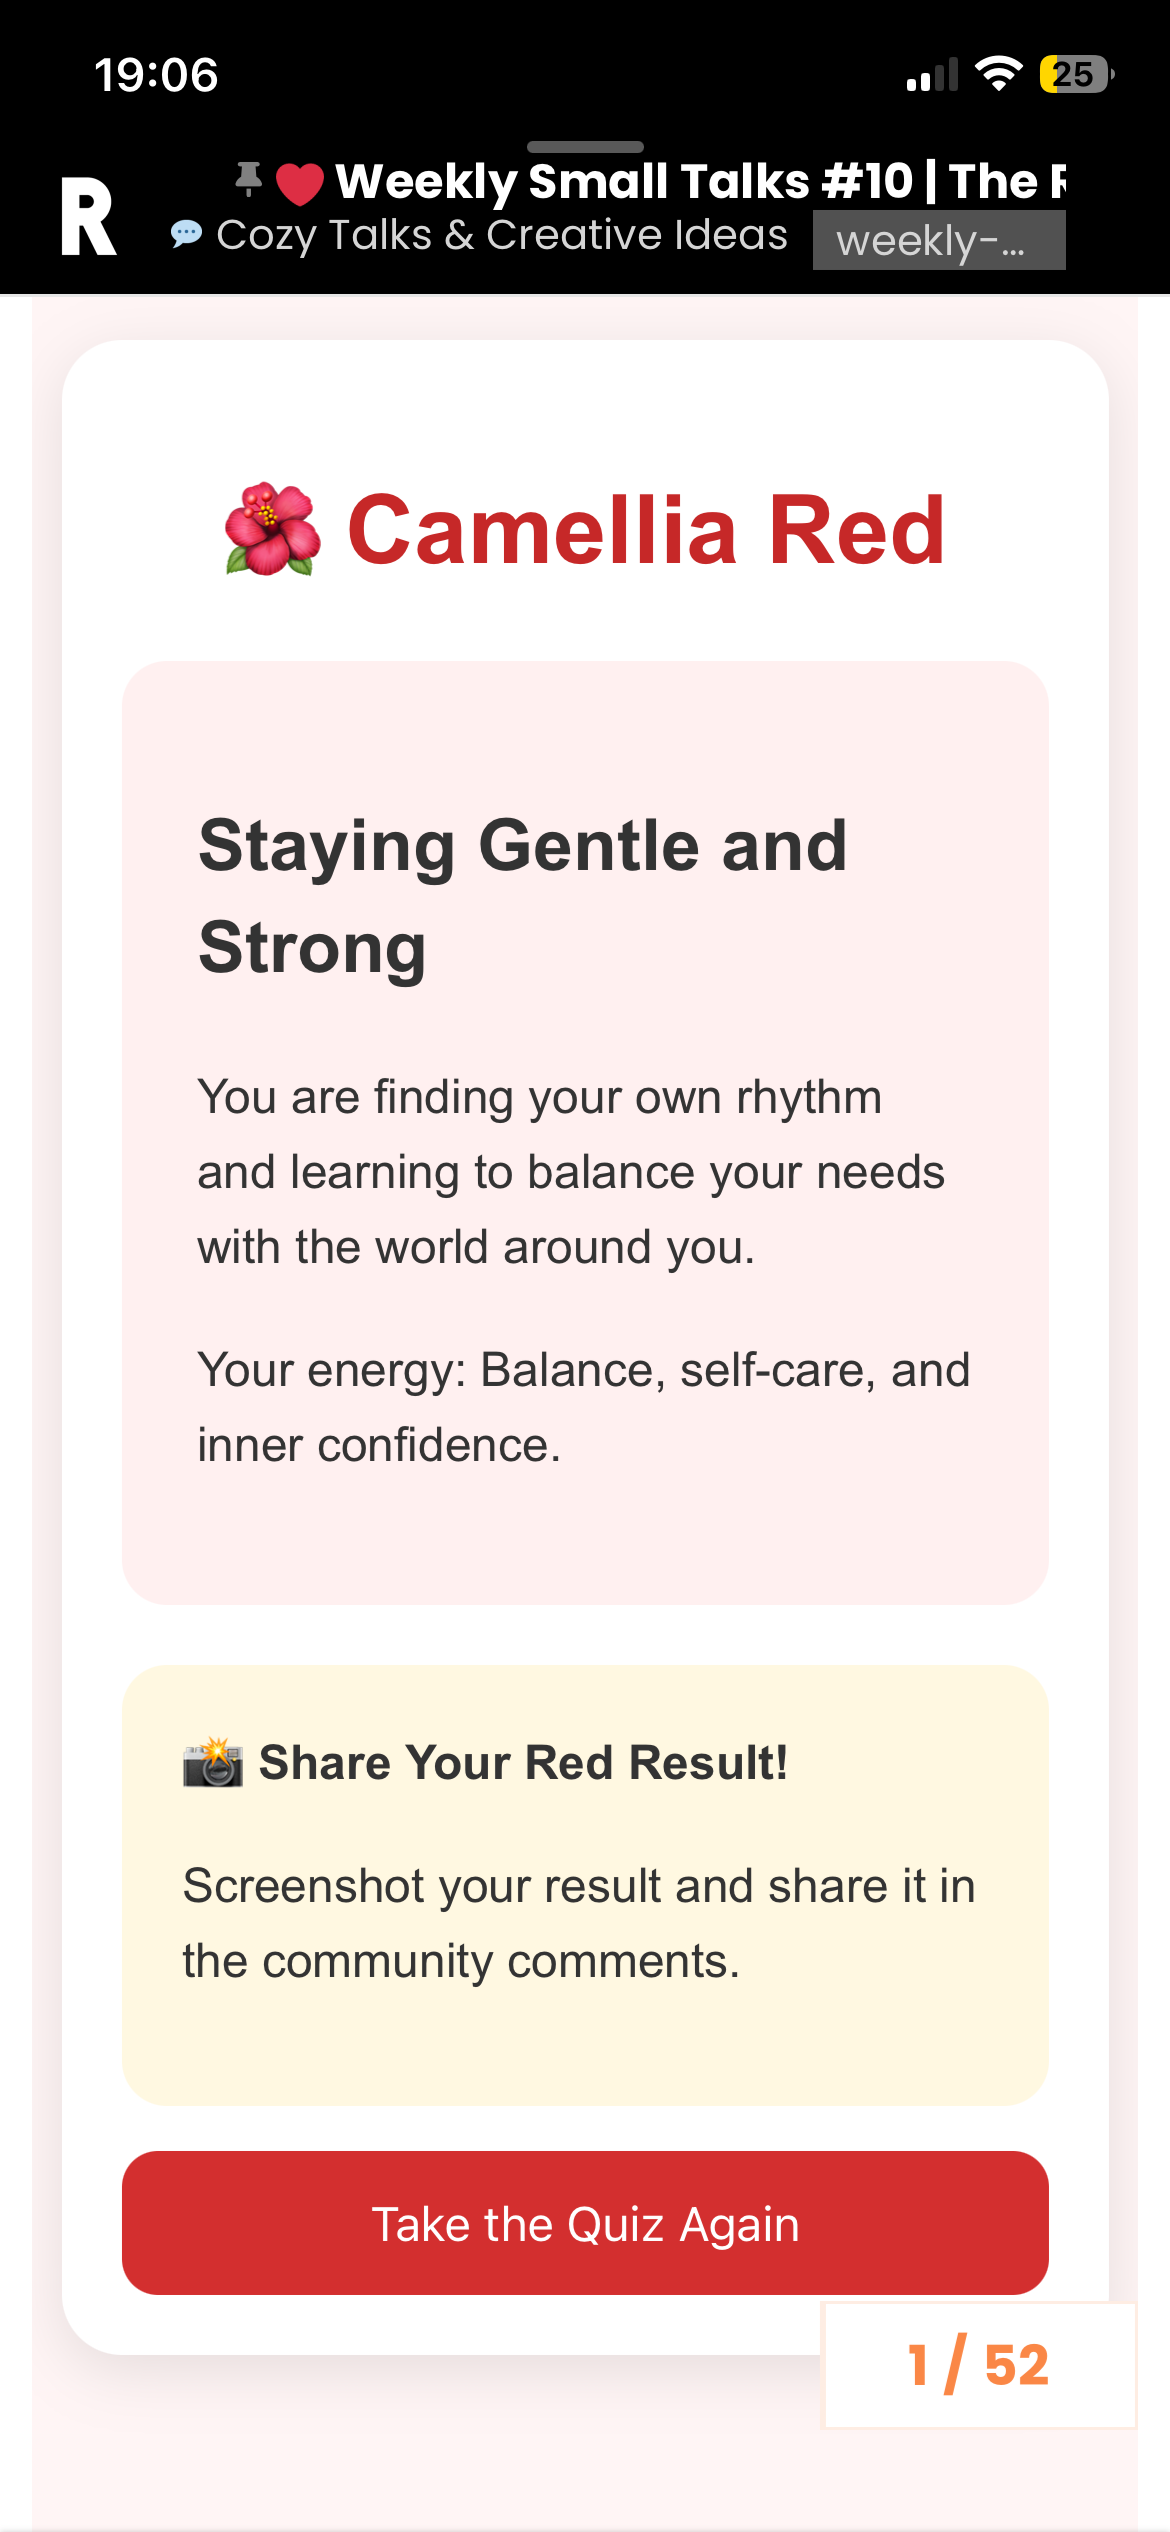Open Cozy Talks & Creative Ideas community

502,235
